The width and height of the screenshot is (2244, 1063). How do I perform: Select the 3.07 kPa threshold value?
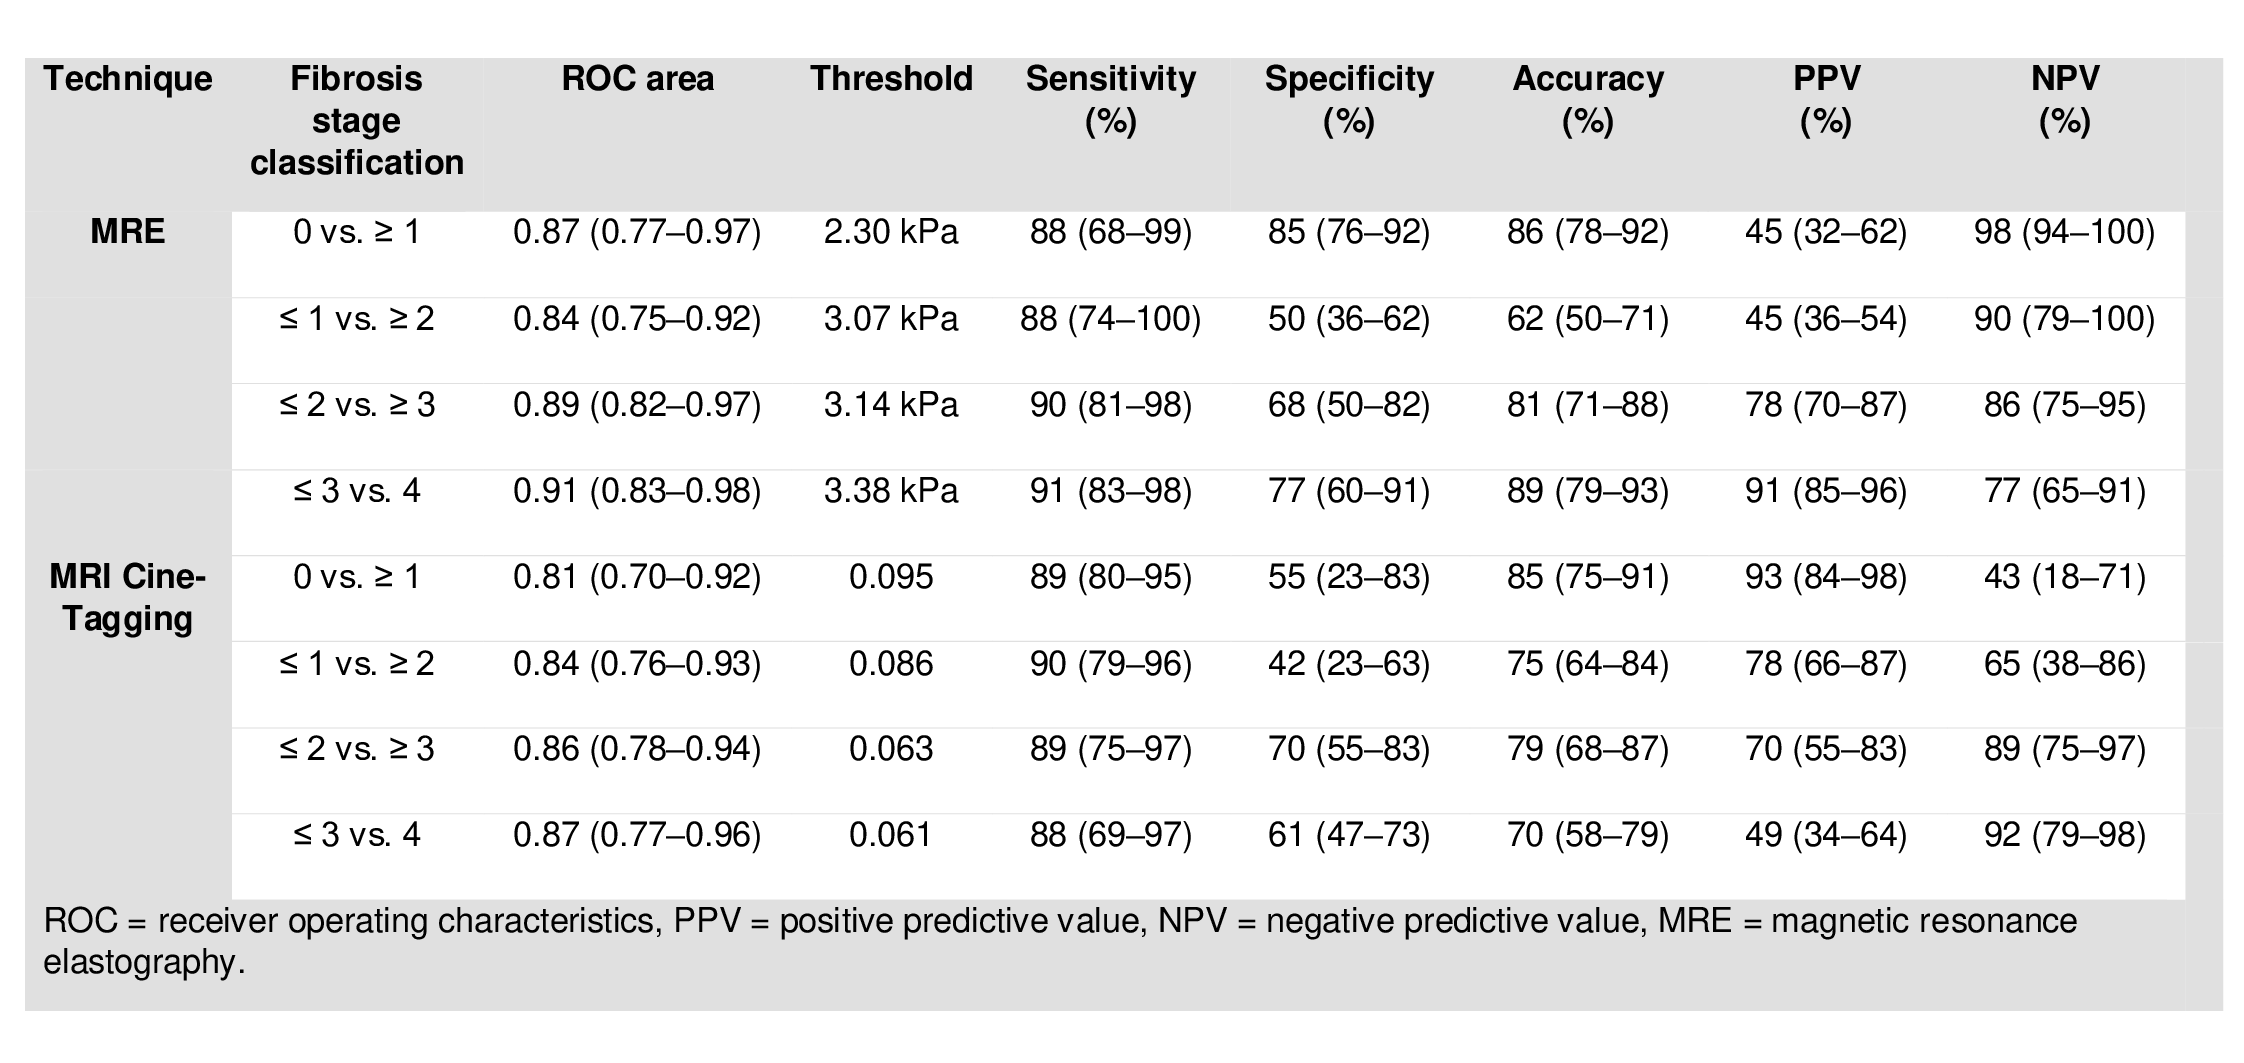[x=891, y=319]
